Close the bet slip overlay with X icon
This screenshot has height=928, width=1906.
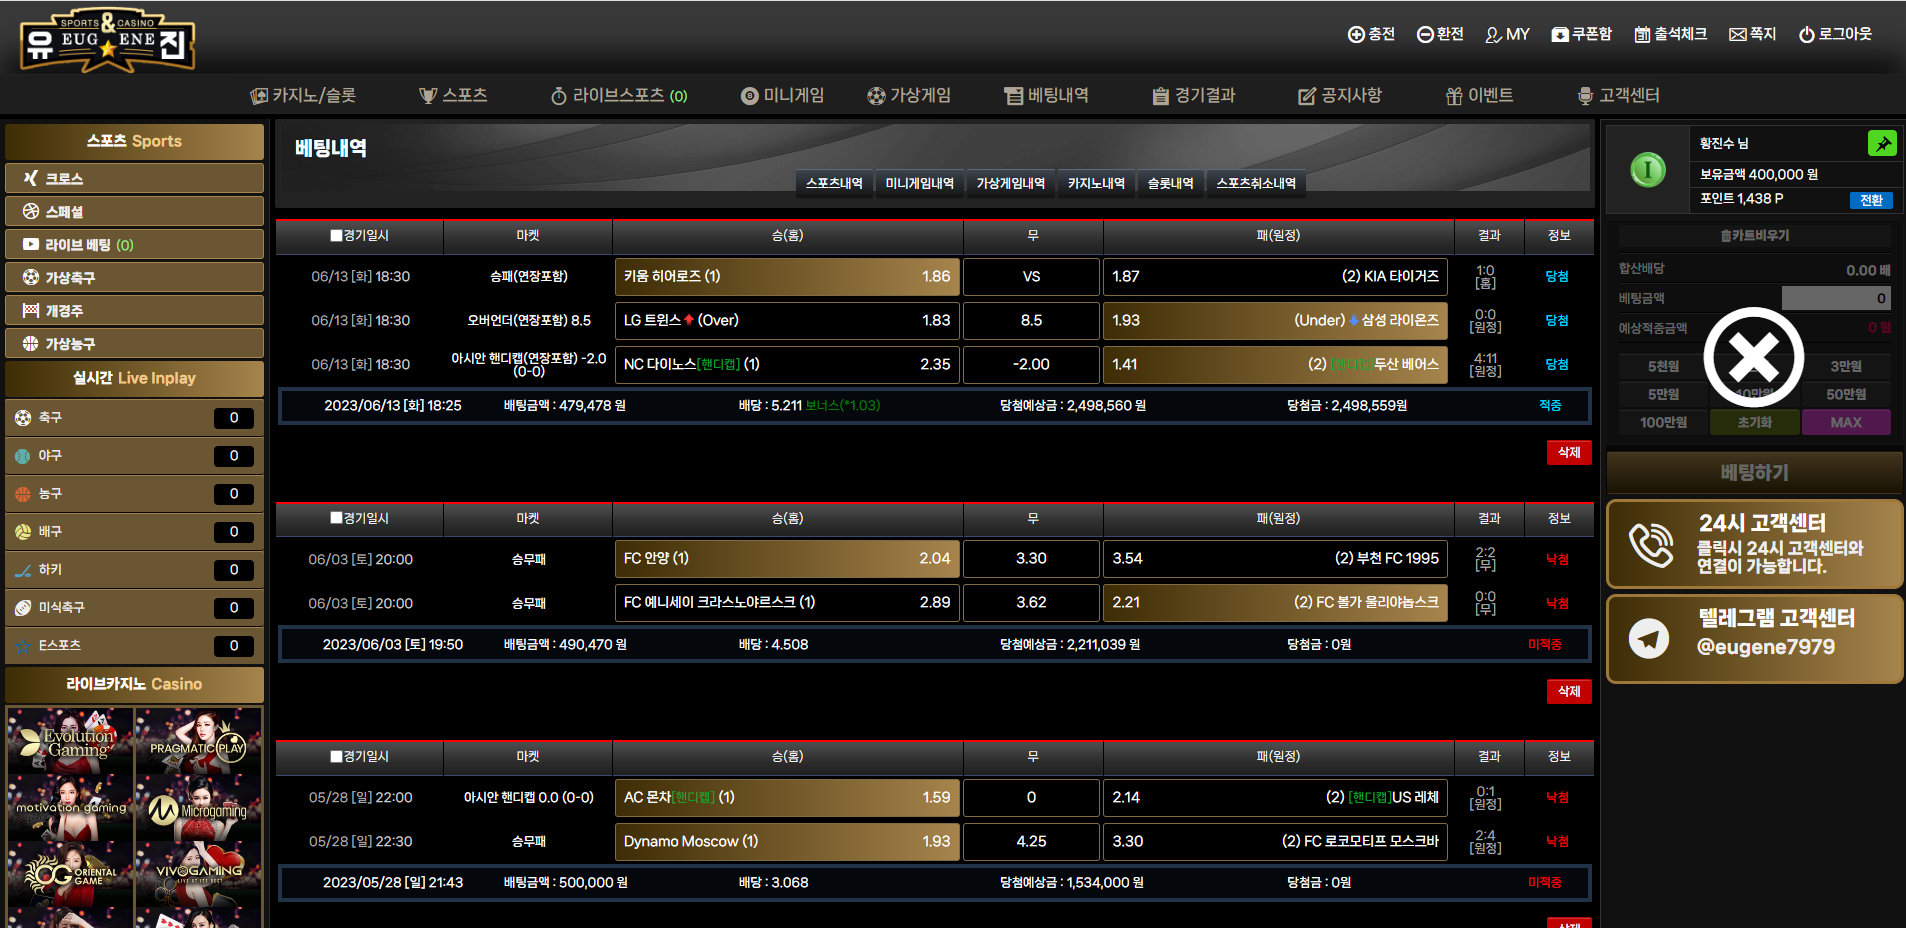pos(1753,357)
